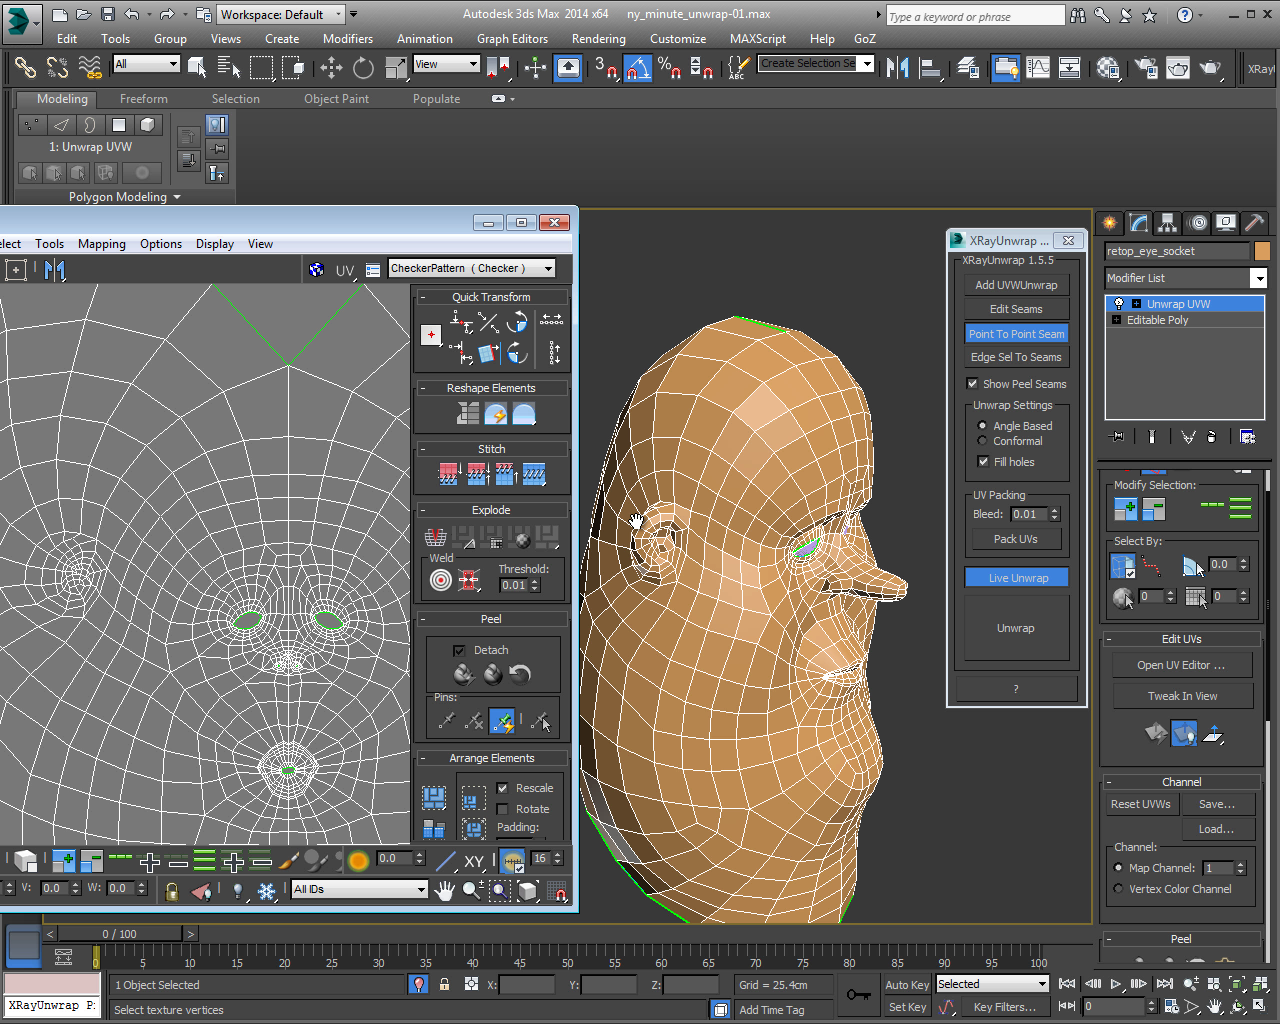Image resolution: width=1280 pixels, height=1024 pixels.
Task: Click the Reset Peel icon
Action: 520,674
